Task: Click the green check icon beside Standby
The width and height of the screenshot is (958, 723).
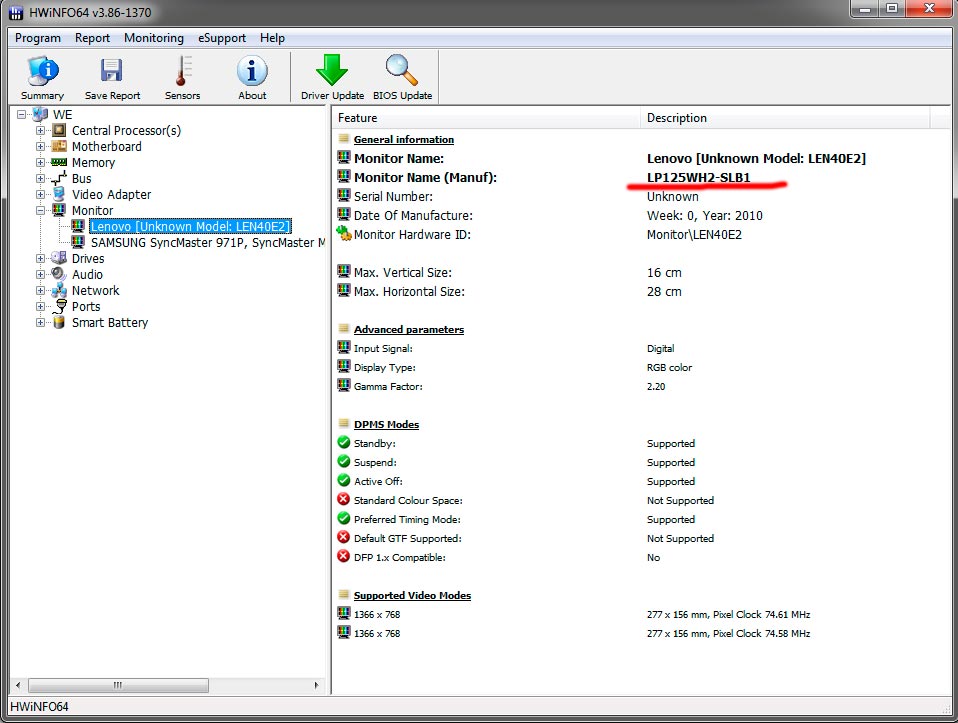Action: point(344,442)
